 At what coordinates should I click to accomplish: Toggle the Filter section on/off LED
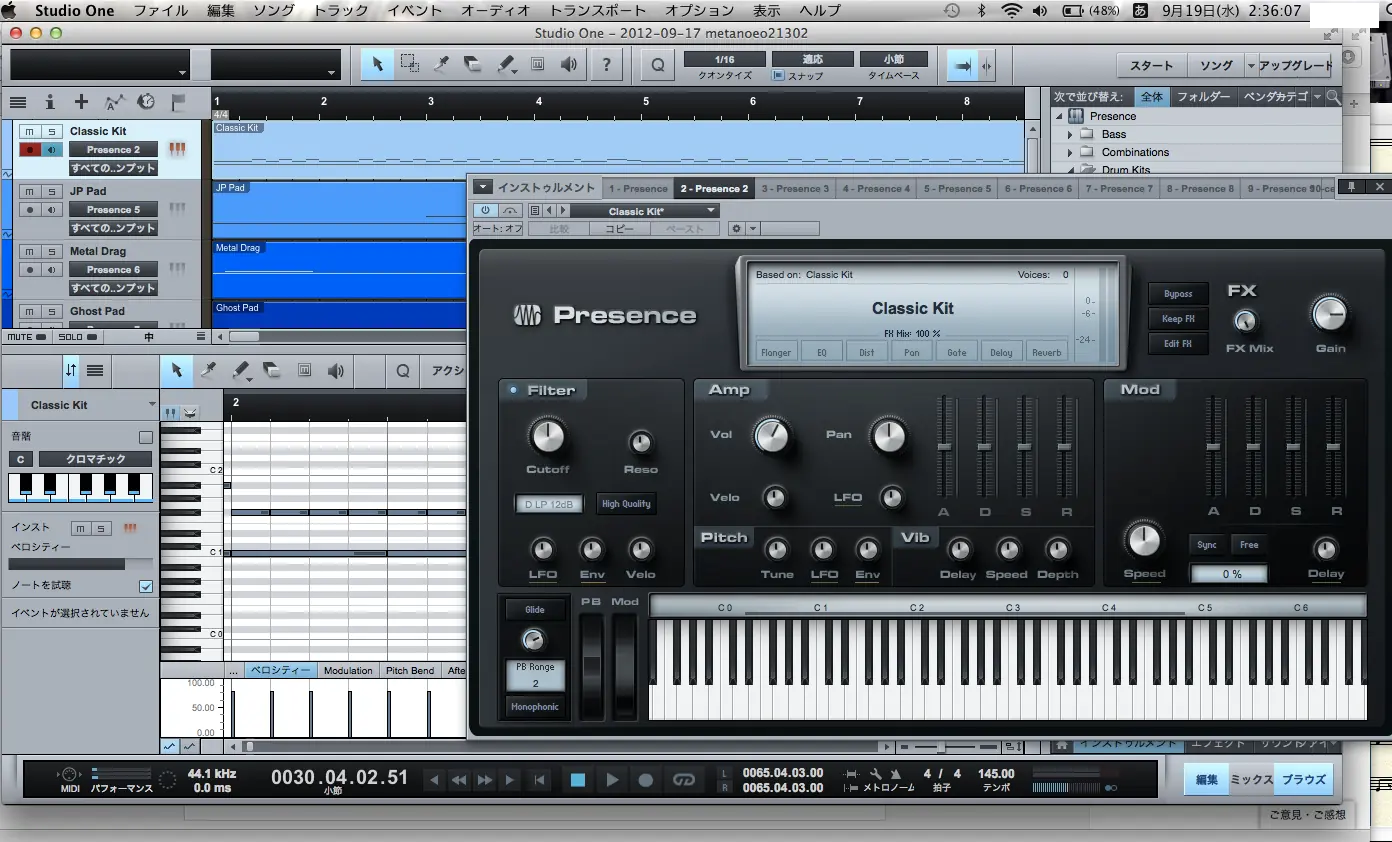tap(514, 390)
